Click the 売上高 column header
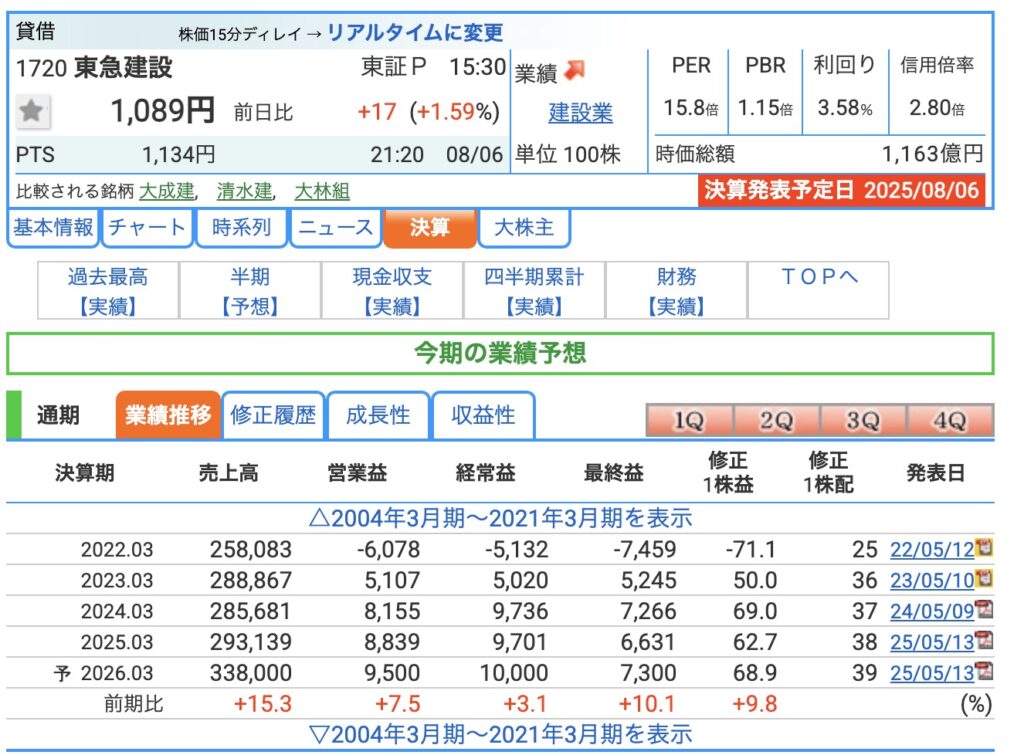The image size is (1024, 755). 229,473
